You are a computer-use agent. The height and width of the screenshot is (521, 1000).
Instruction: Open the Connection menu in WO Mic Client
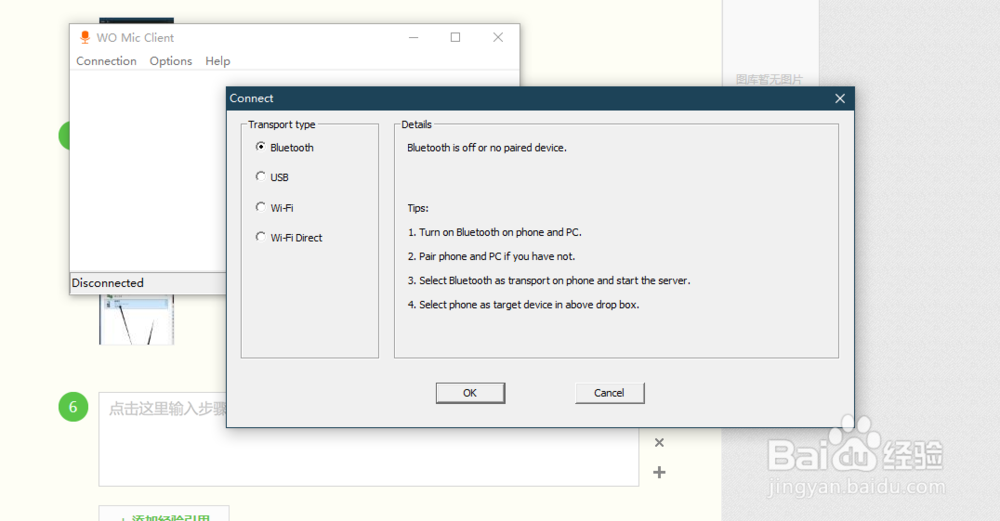[x=107, y=61]
